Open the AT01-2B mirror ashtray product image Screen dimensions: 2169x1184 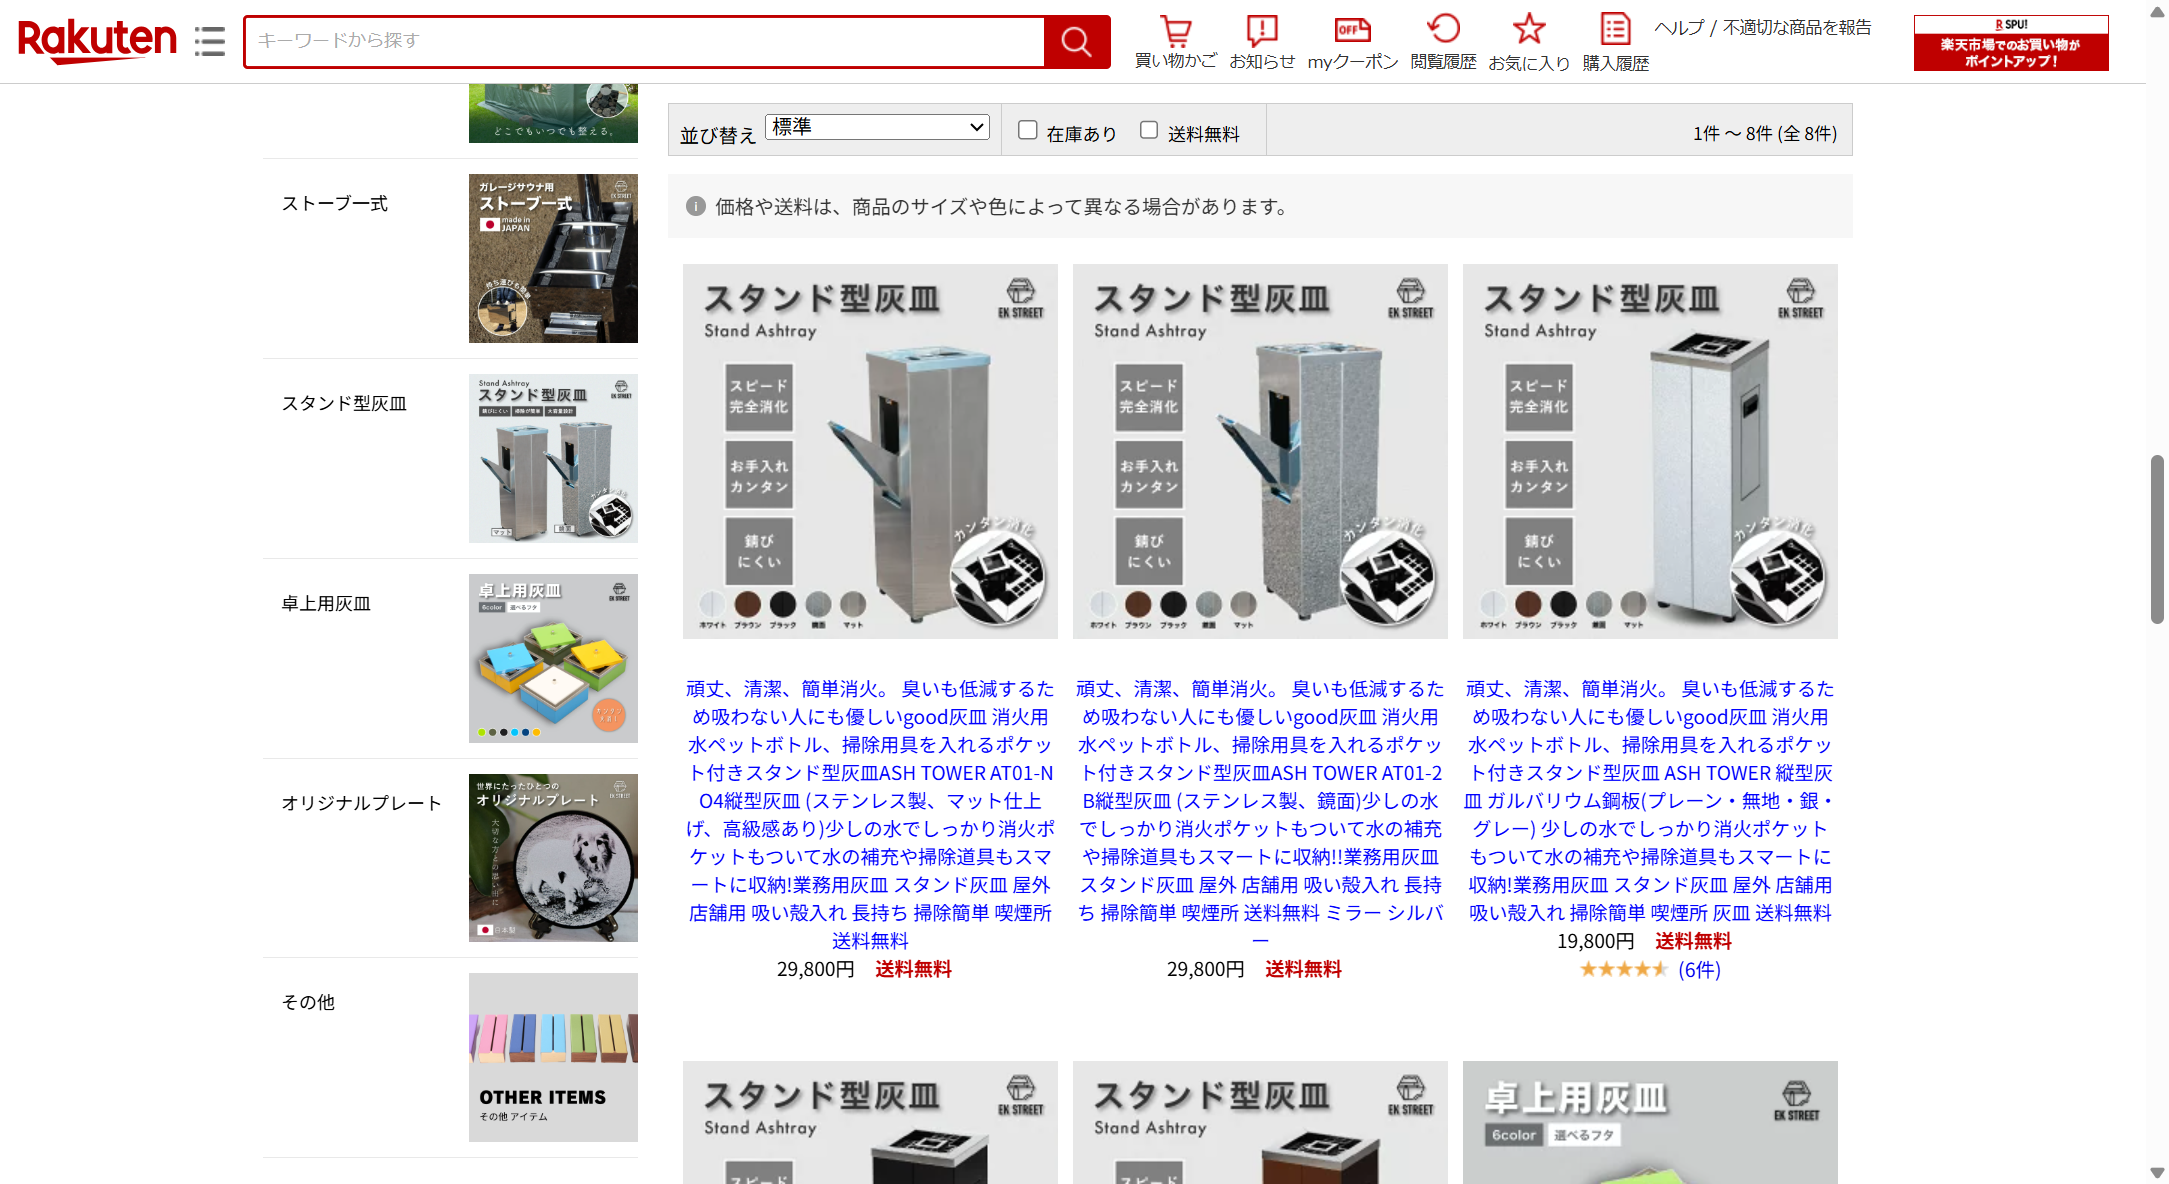pyautogui.click(x=1260, y=451)
